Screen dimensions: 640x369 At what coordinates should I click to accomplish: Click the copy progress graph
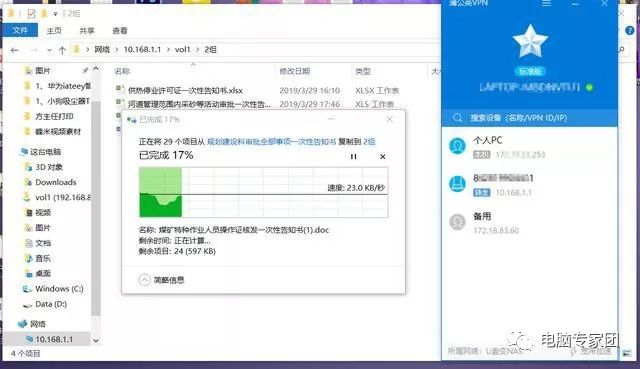click(263, 192)
